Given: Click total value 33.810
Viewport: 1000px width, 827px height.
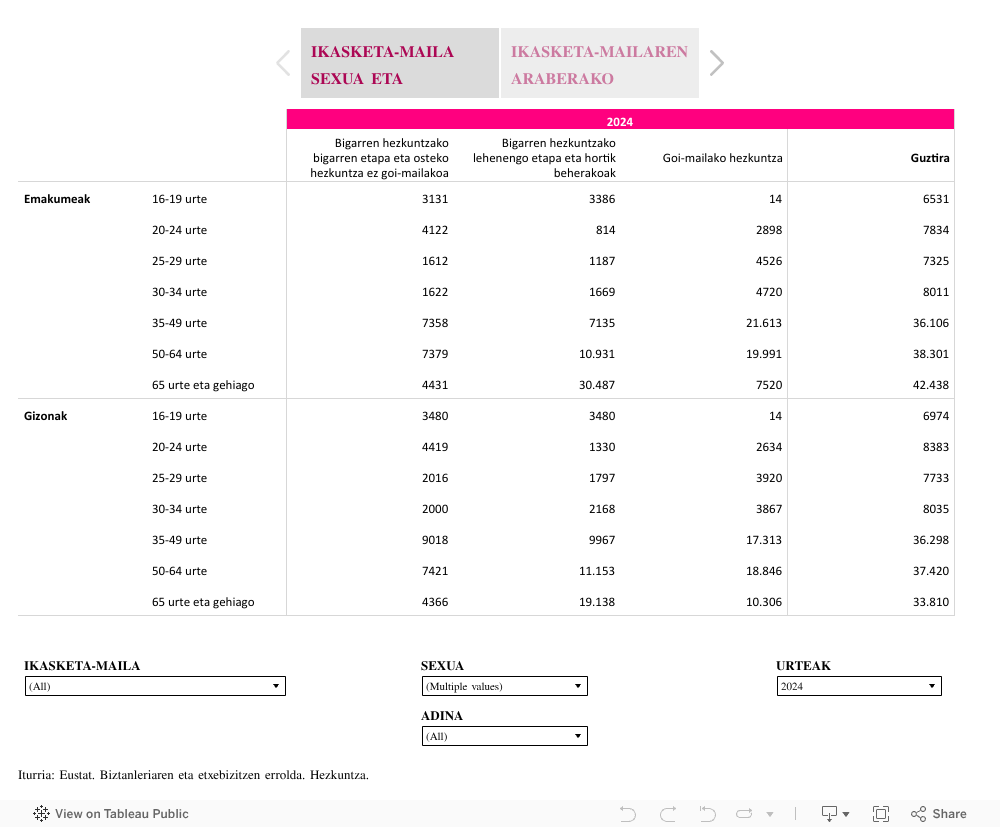Looking at the screenshot, I should point(931,602).
